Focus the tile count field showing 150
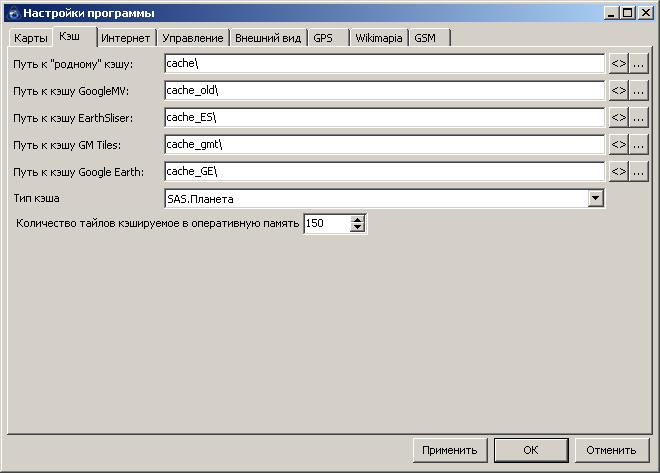 click(326, 224)
